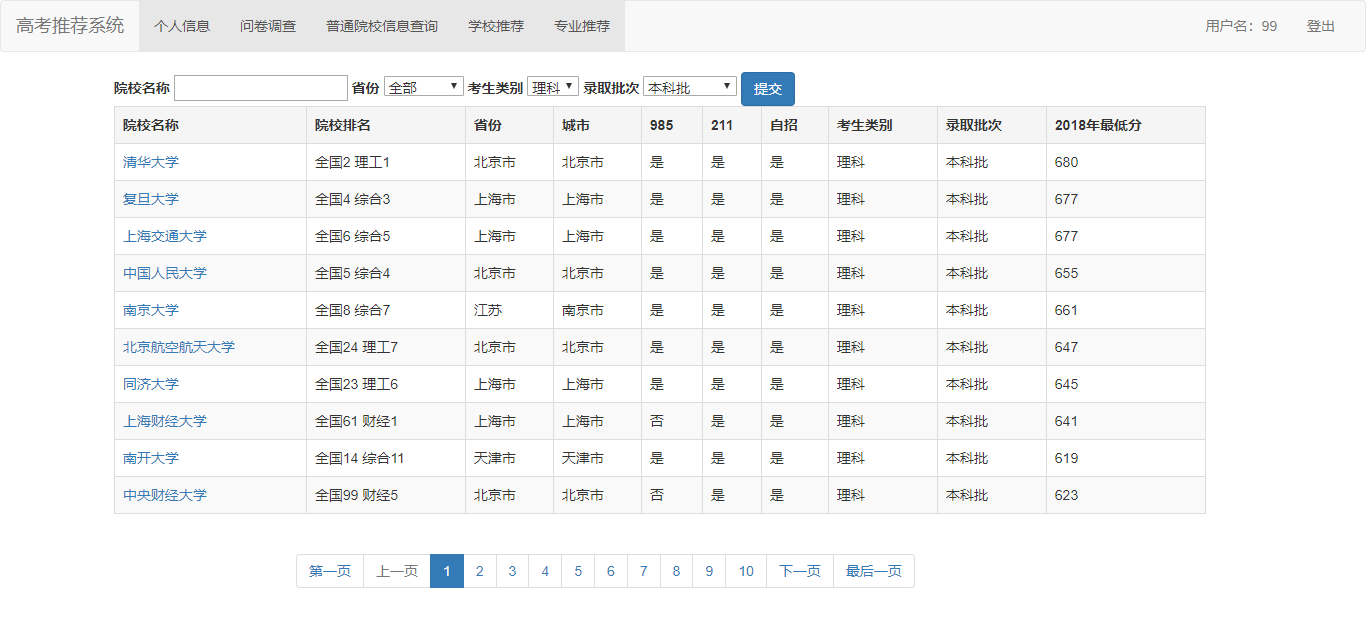Viewport: 1366px width, 624px height.
Task: Select pagination page 1
Action: pyautogui.click(x=447, y=571)
